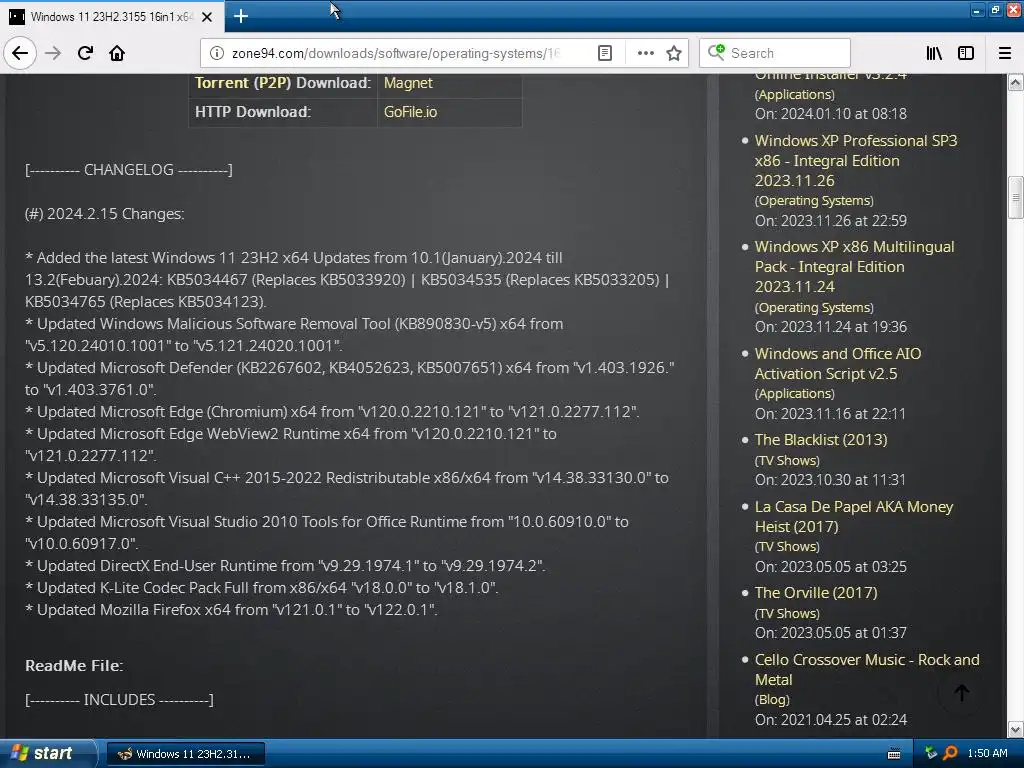
Task: Click the INCLUDES heading text
Action: tap(119, 699)
